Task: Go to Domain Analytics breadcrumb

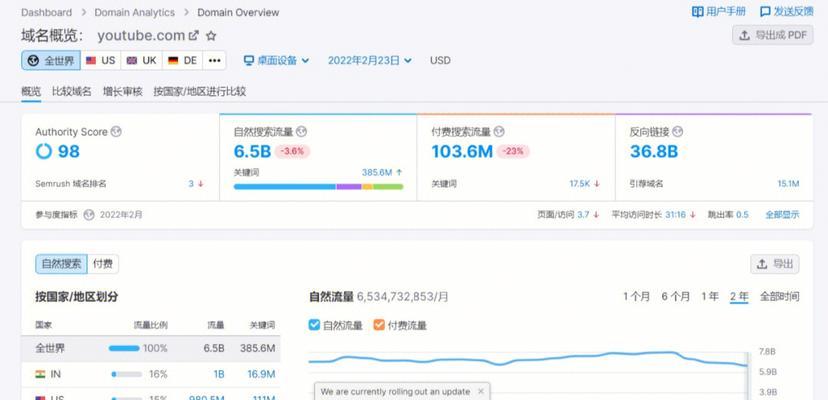Action: [135, 12]
